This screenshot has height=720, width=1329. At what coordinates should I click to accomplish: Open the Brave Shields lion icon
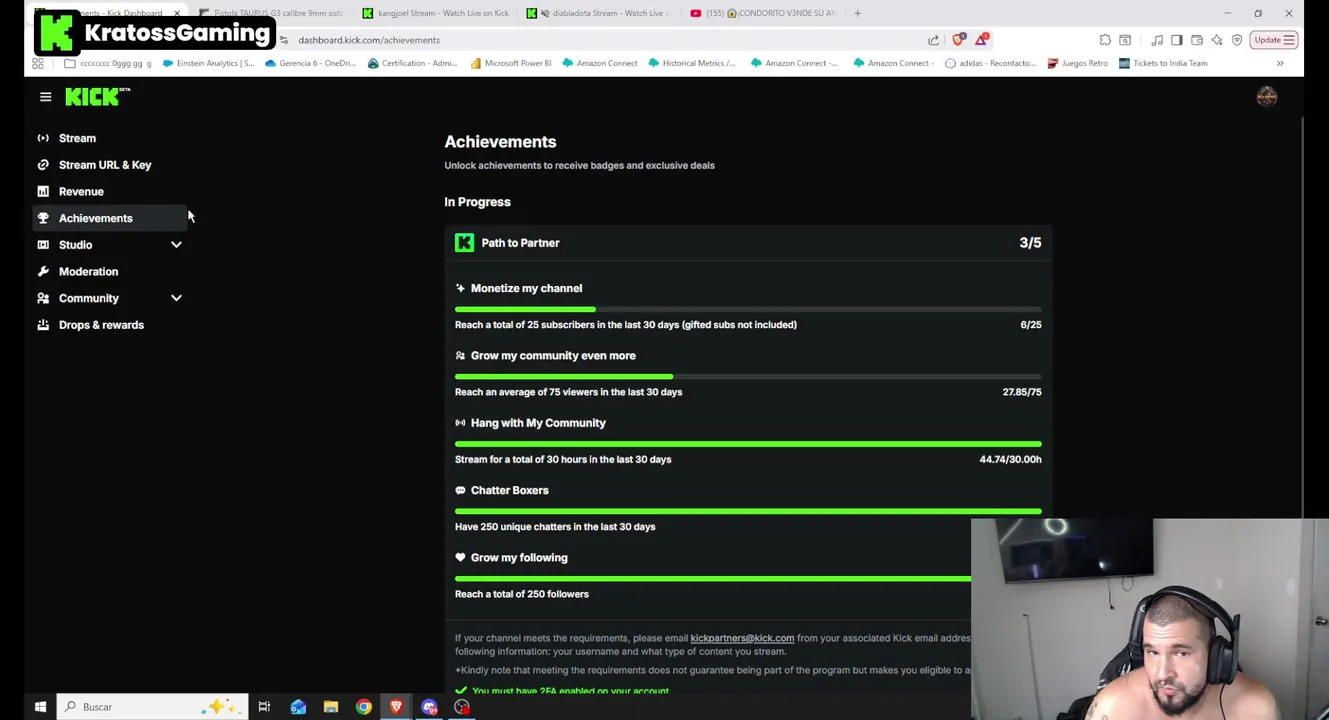pos(959,40)
